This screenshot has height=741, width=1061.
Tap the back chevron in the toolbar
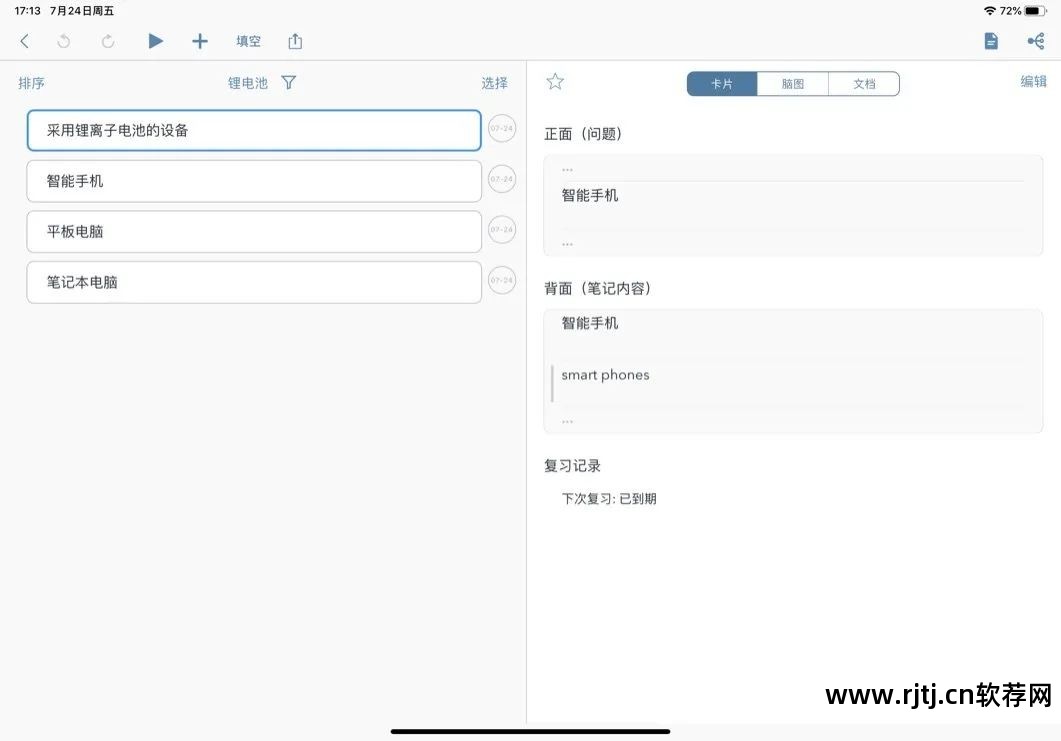(24, 41)
